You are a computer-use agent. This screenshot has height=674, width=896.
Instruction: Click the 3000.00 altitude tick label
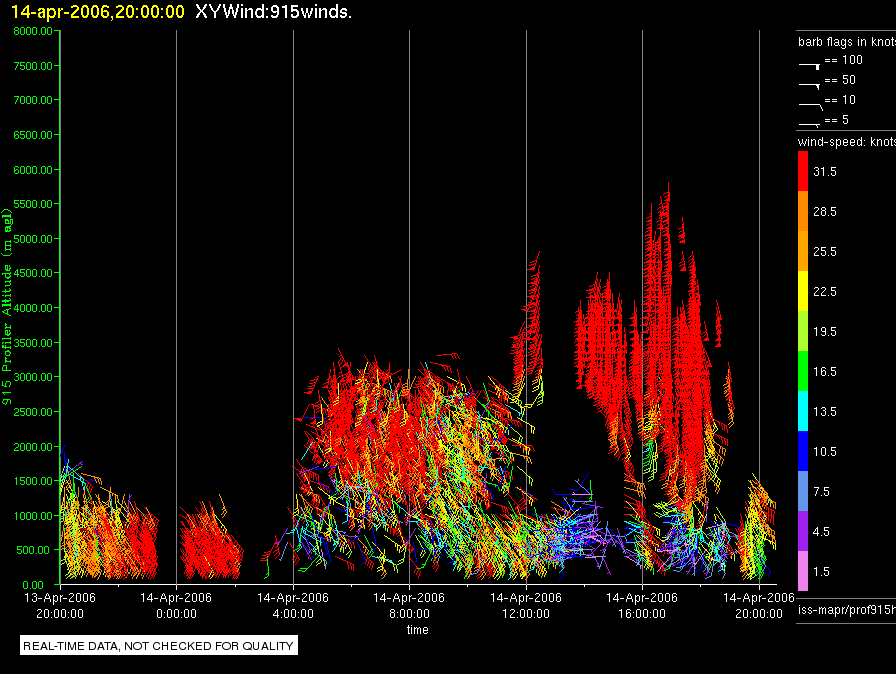coord(33,377)
